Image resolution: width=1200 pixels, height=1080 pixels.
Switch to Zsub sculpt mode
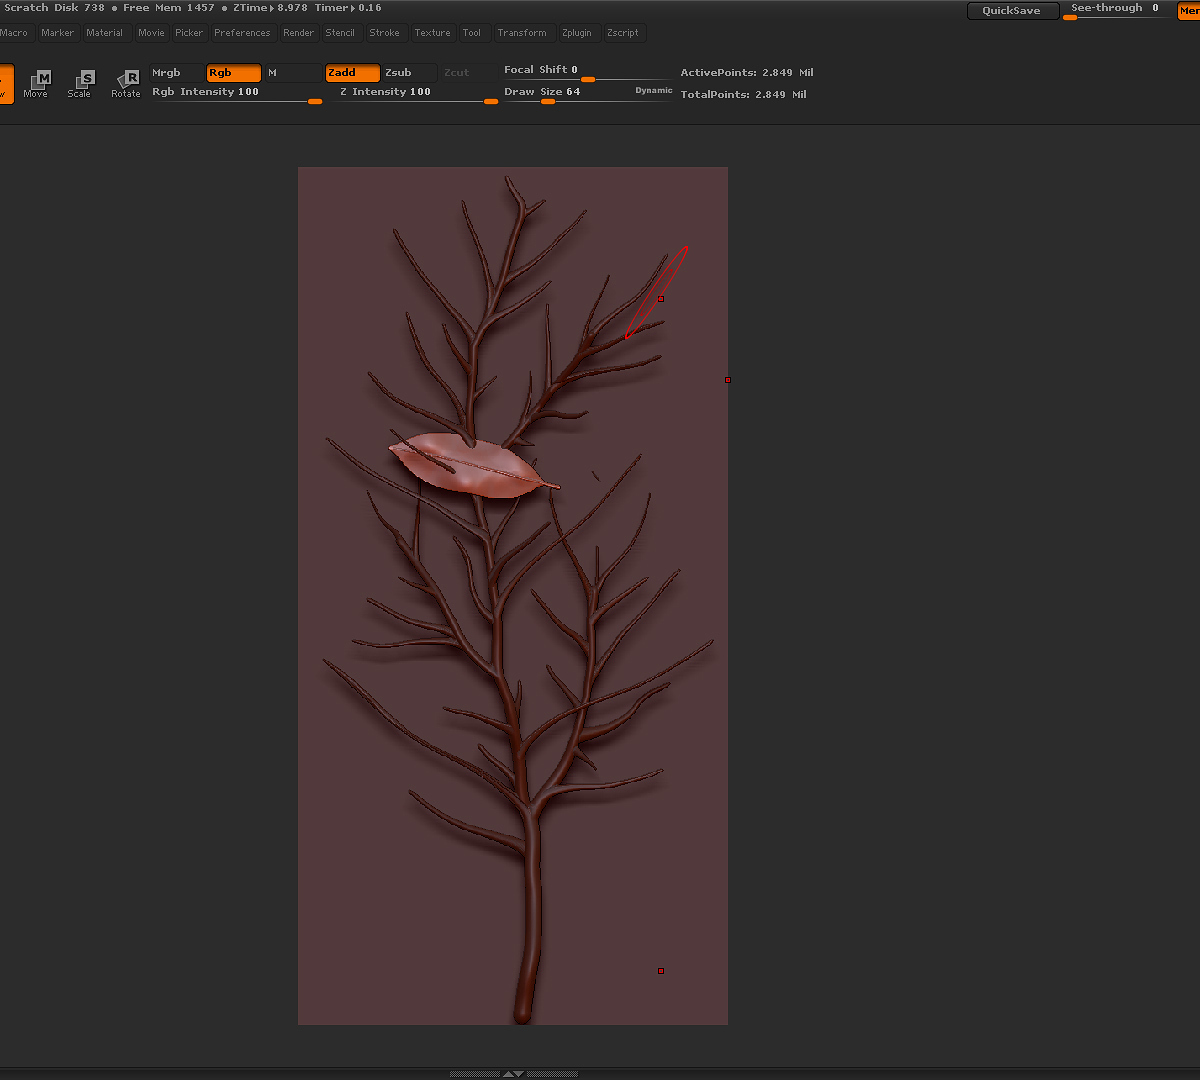click(x=409, y=73)
